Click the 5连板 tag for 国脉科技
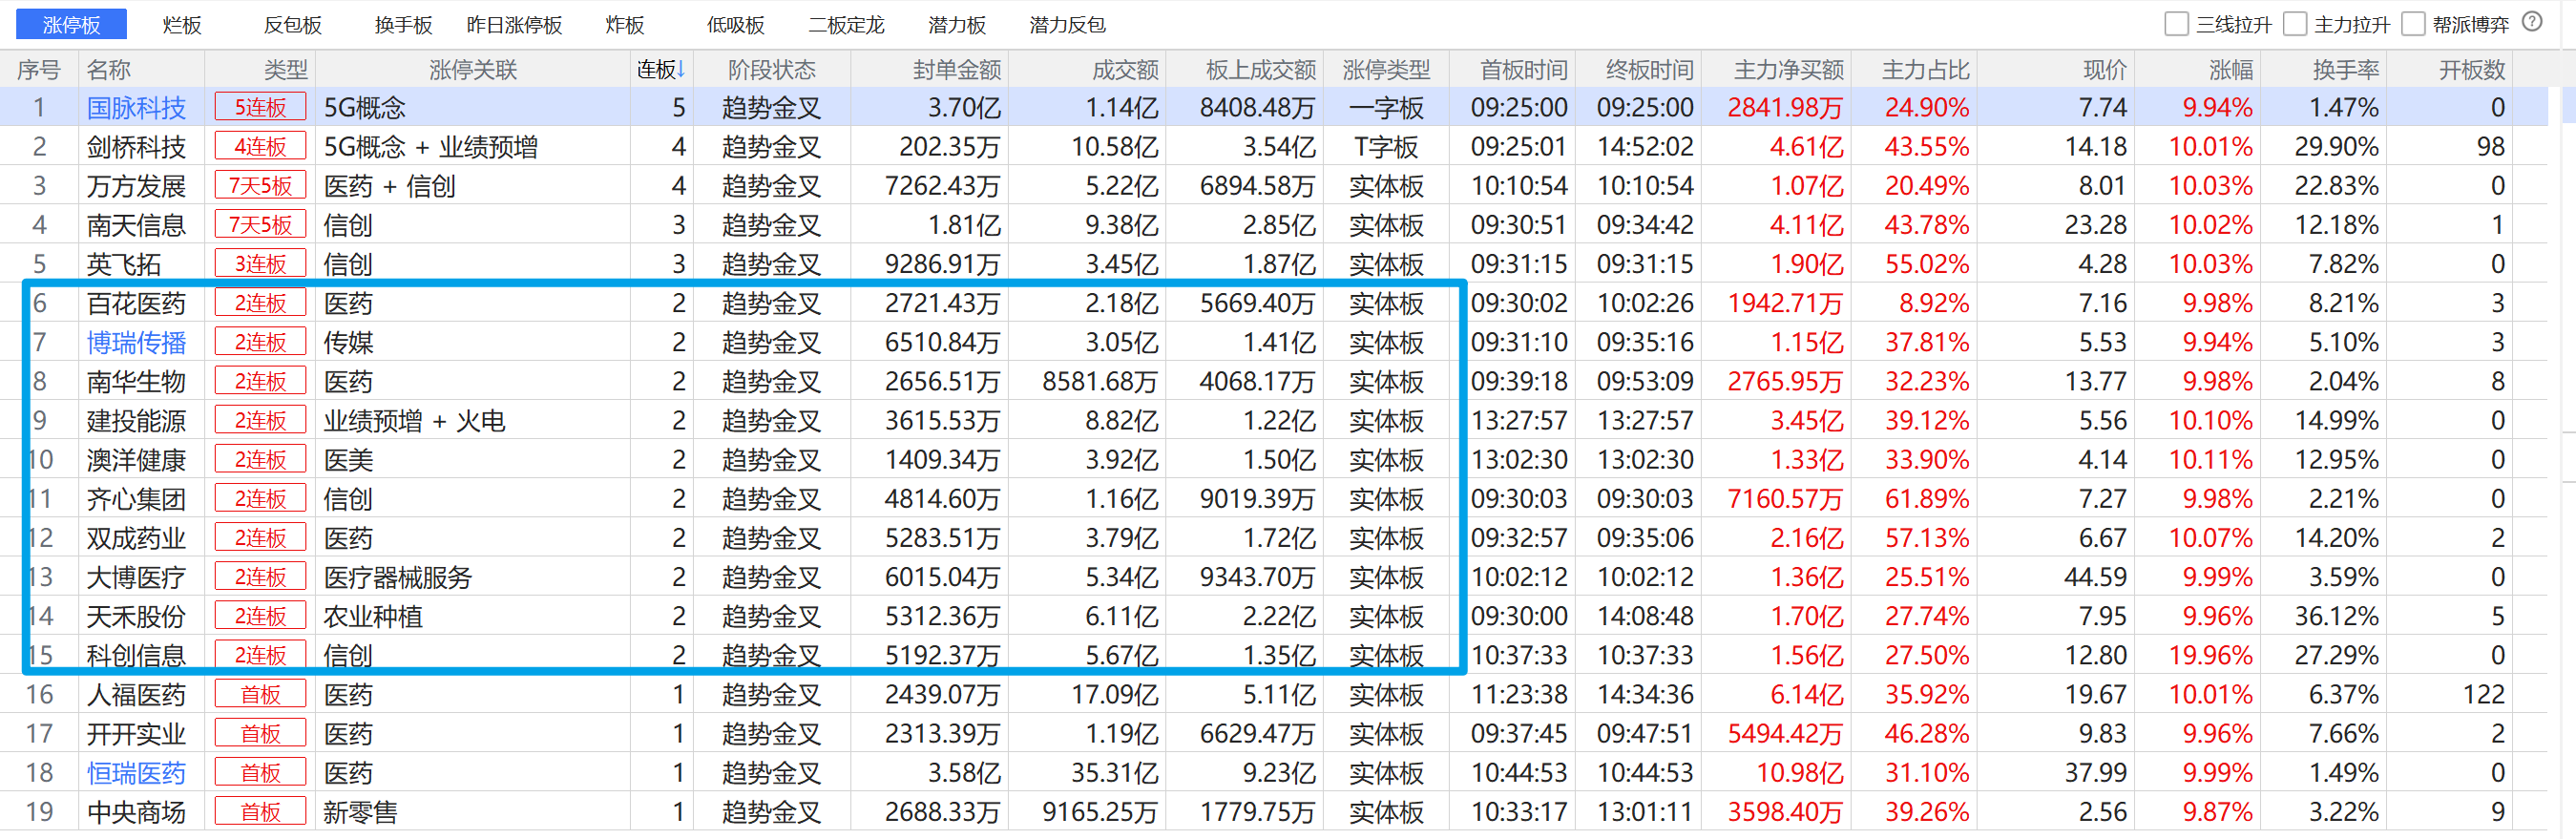 pyautogui.click(x=260, y=107)
